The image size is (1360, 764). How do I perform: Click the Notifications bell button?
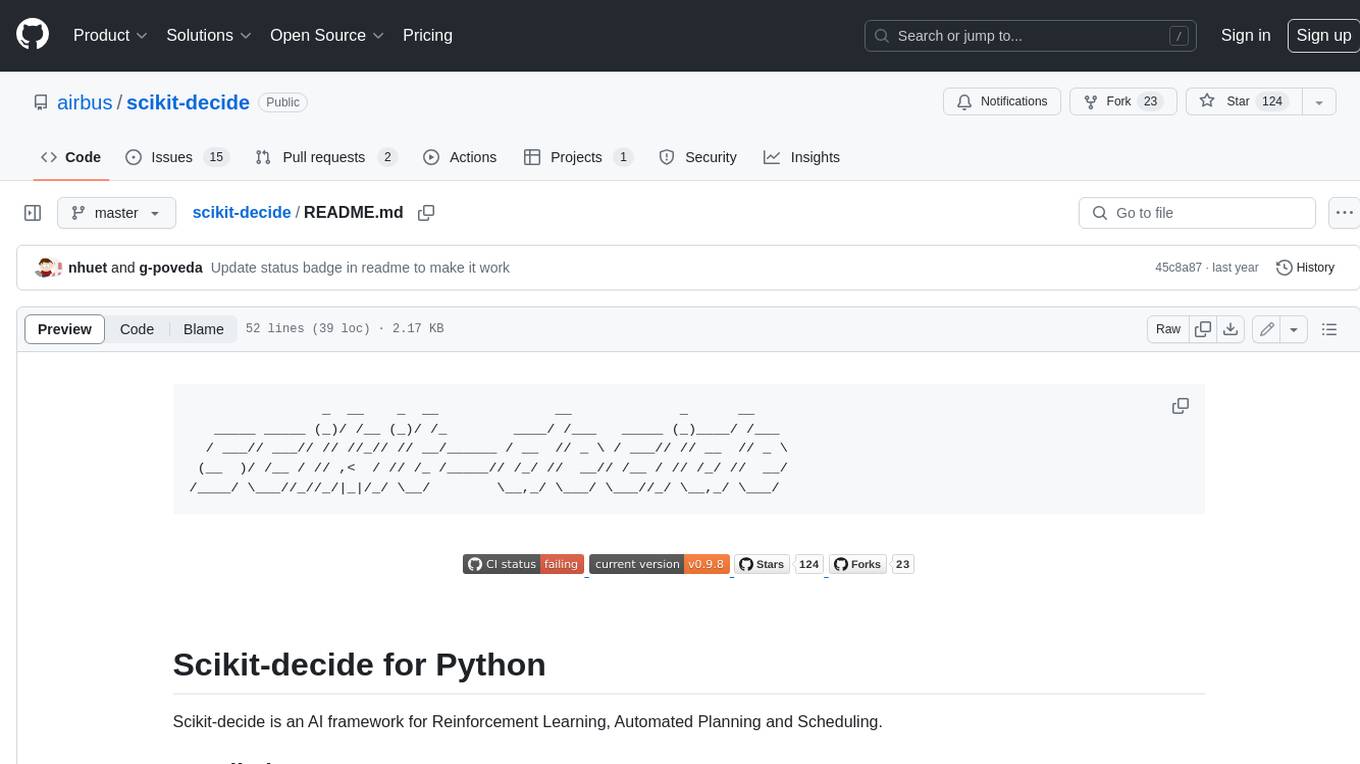[x=1002, y=102]
